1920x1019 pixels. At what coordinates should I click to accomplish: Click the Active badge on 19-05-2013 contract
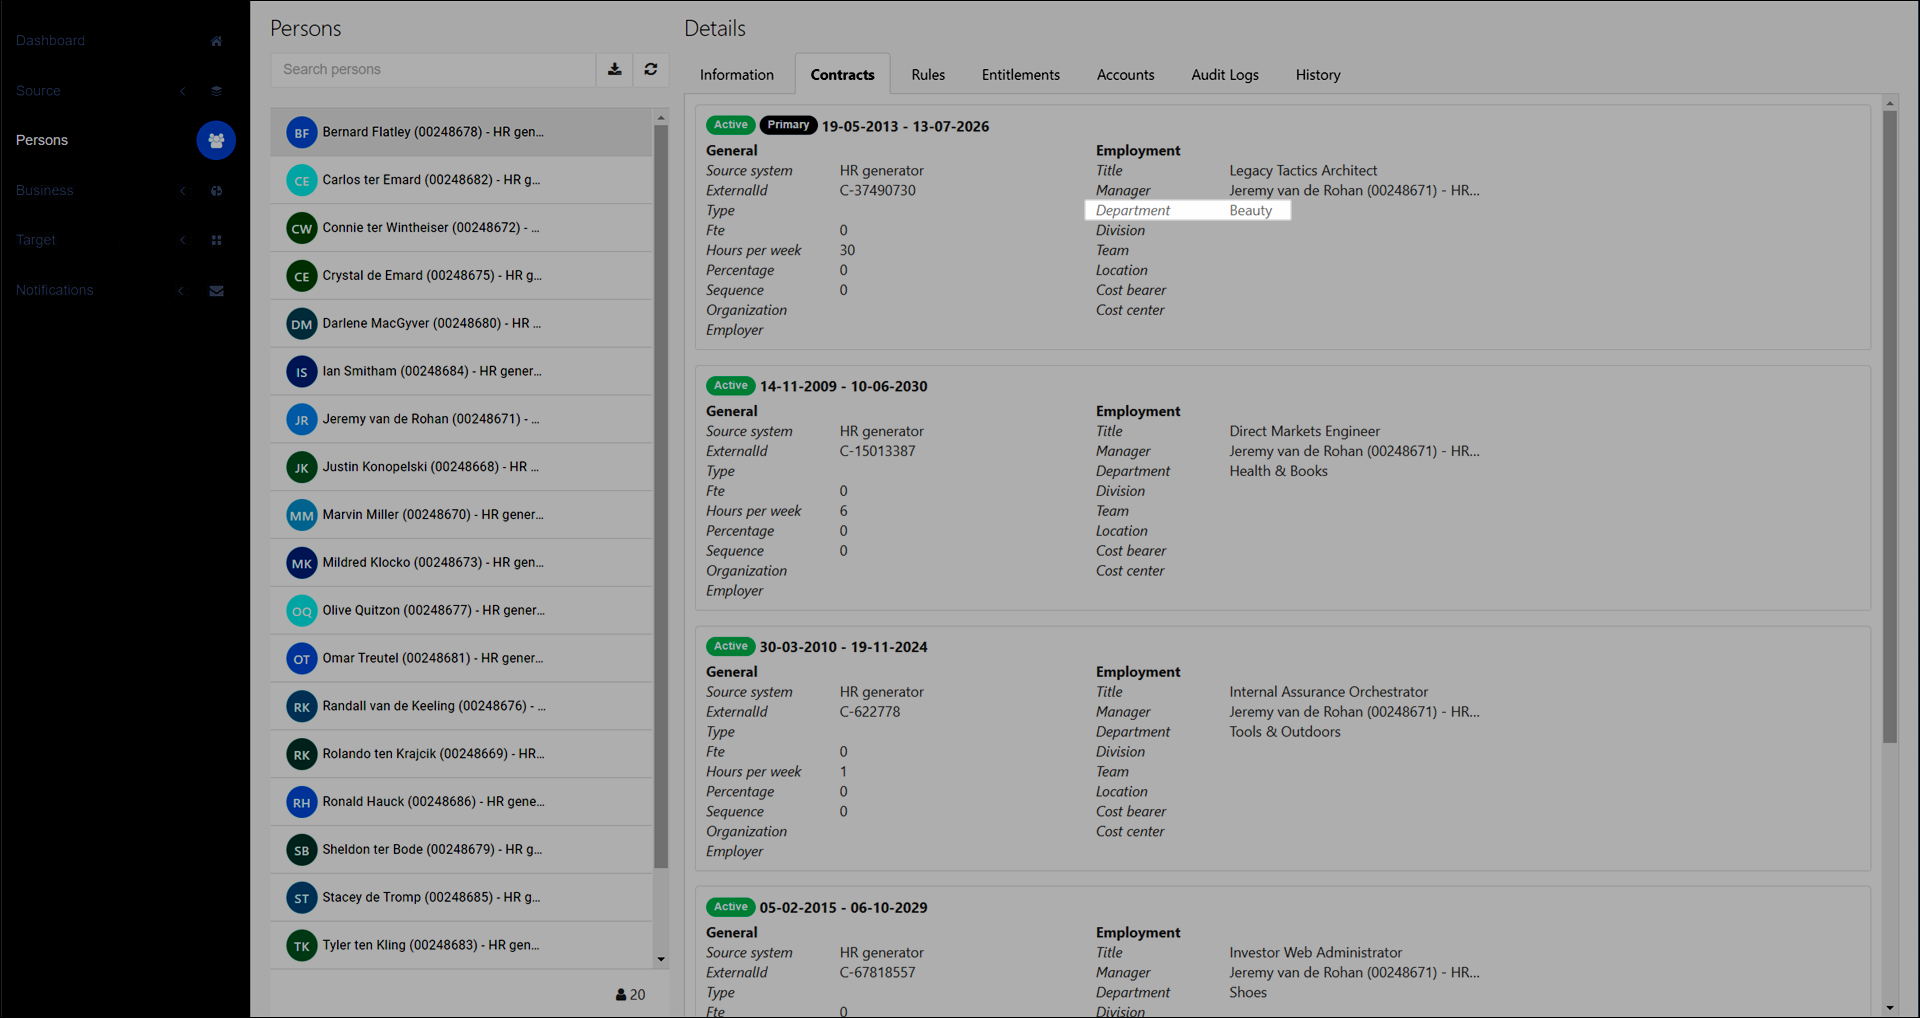pos(730,125)
